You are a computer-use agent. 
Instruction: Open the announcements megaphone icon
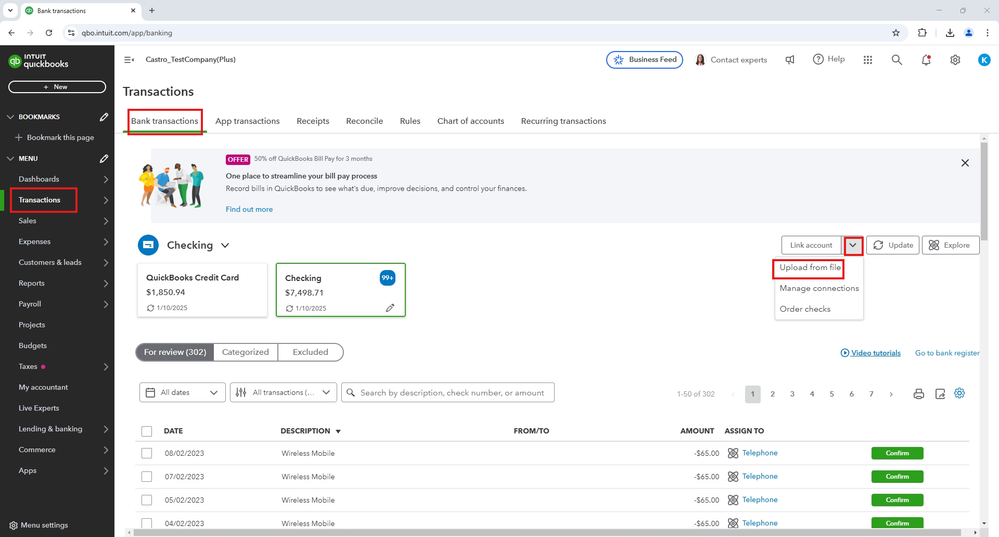(790, 59)
